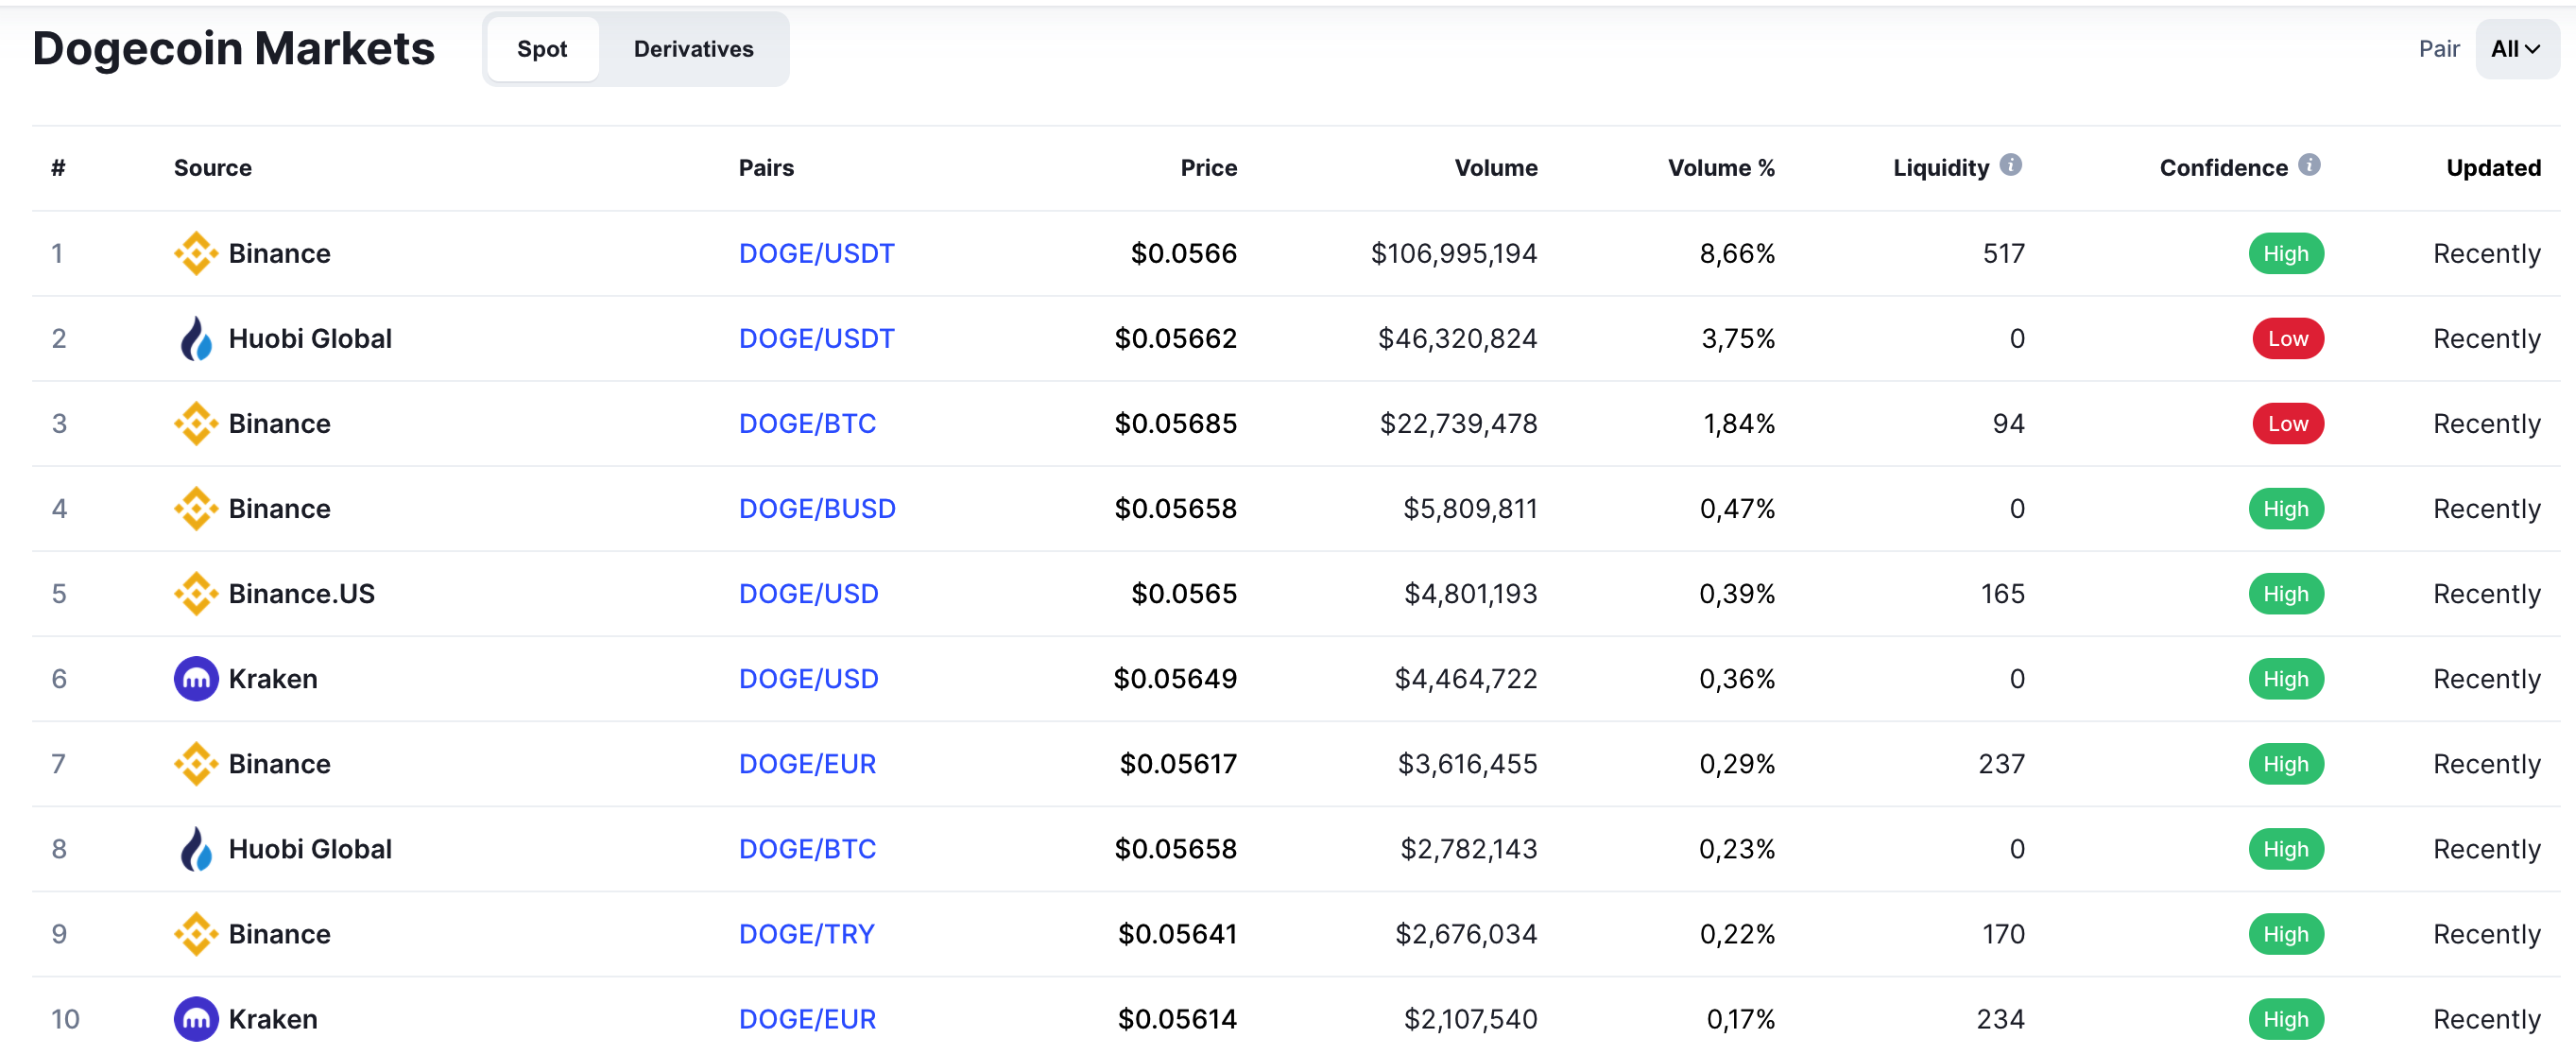Open Binance DOGE/USDT pair link
This screenshot has height=1055, width=2576.
(x=816, y=253)
